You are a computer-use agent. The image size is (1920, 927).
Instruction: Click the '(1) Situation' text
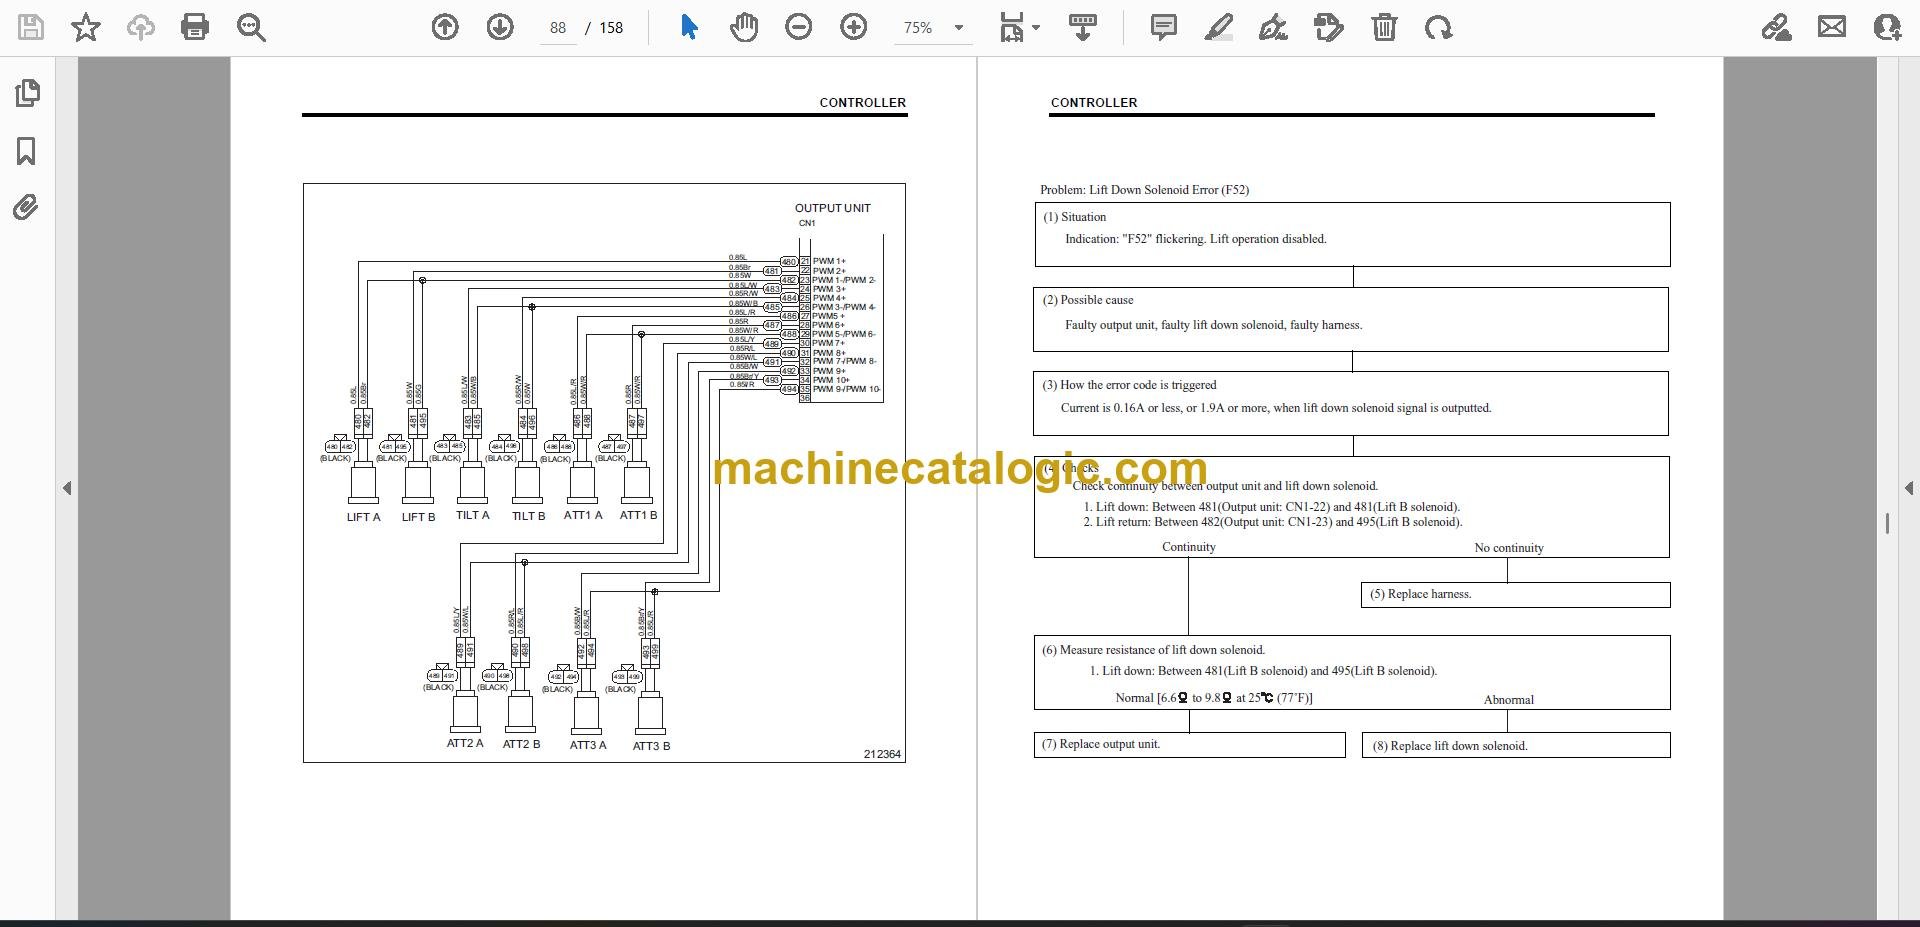tap(1074, 217)
